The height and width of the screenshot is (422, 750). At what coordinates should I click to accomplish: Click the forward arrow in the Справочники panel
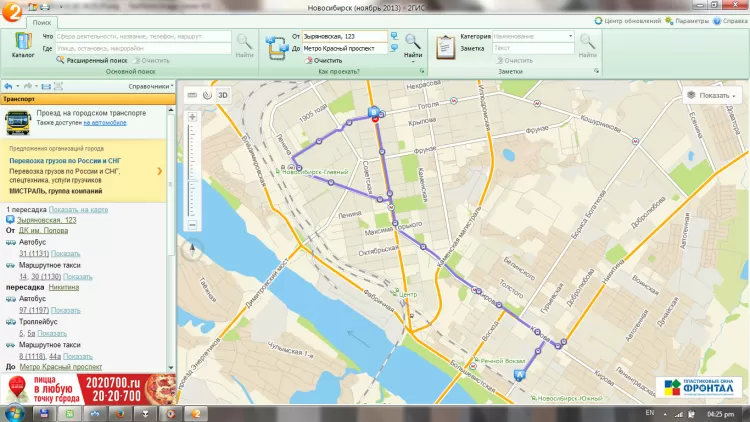(28, 86)
